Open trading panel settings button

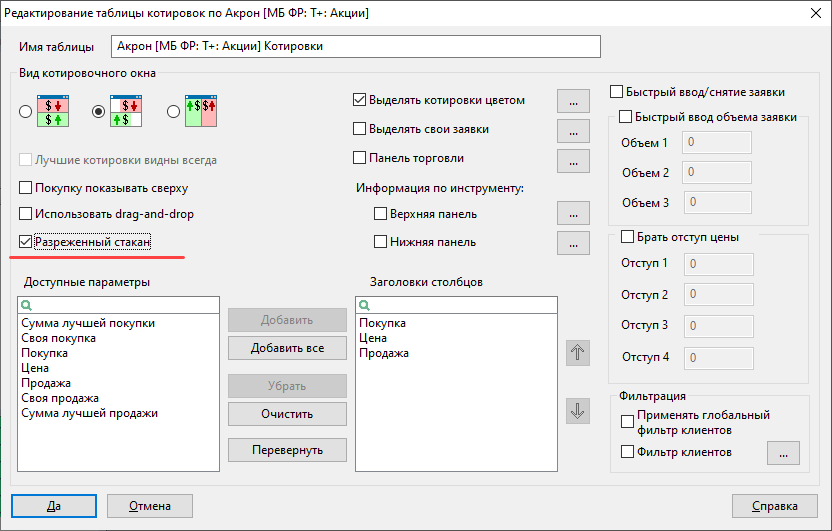click(572, 159)
